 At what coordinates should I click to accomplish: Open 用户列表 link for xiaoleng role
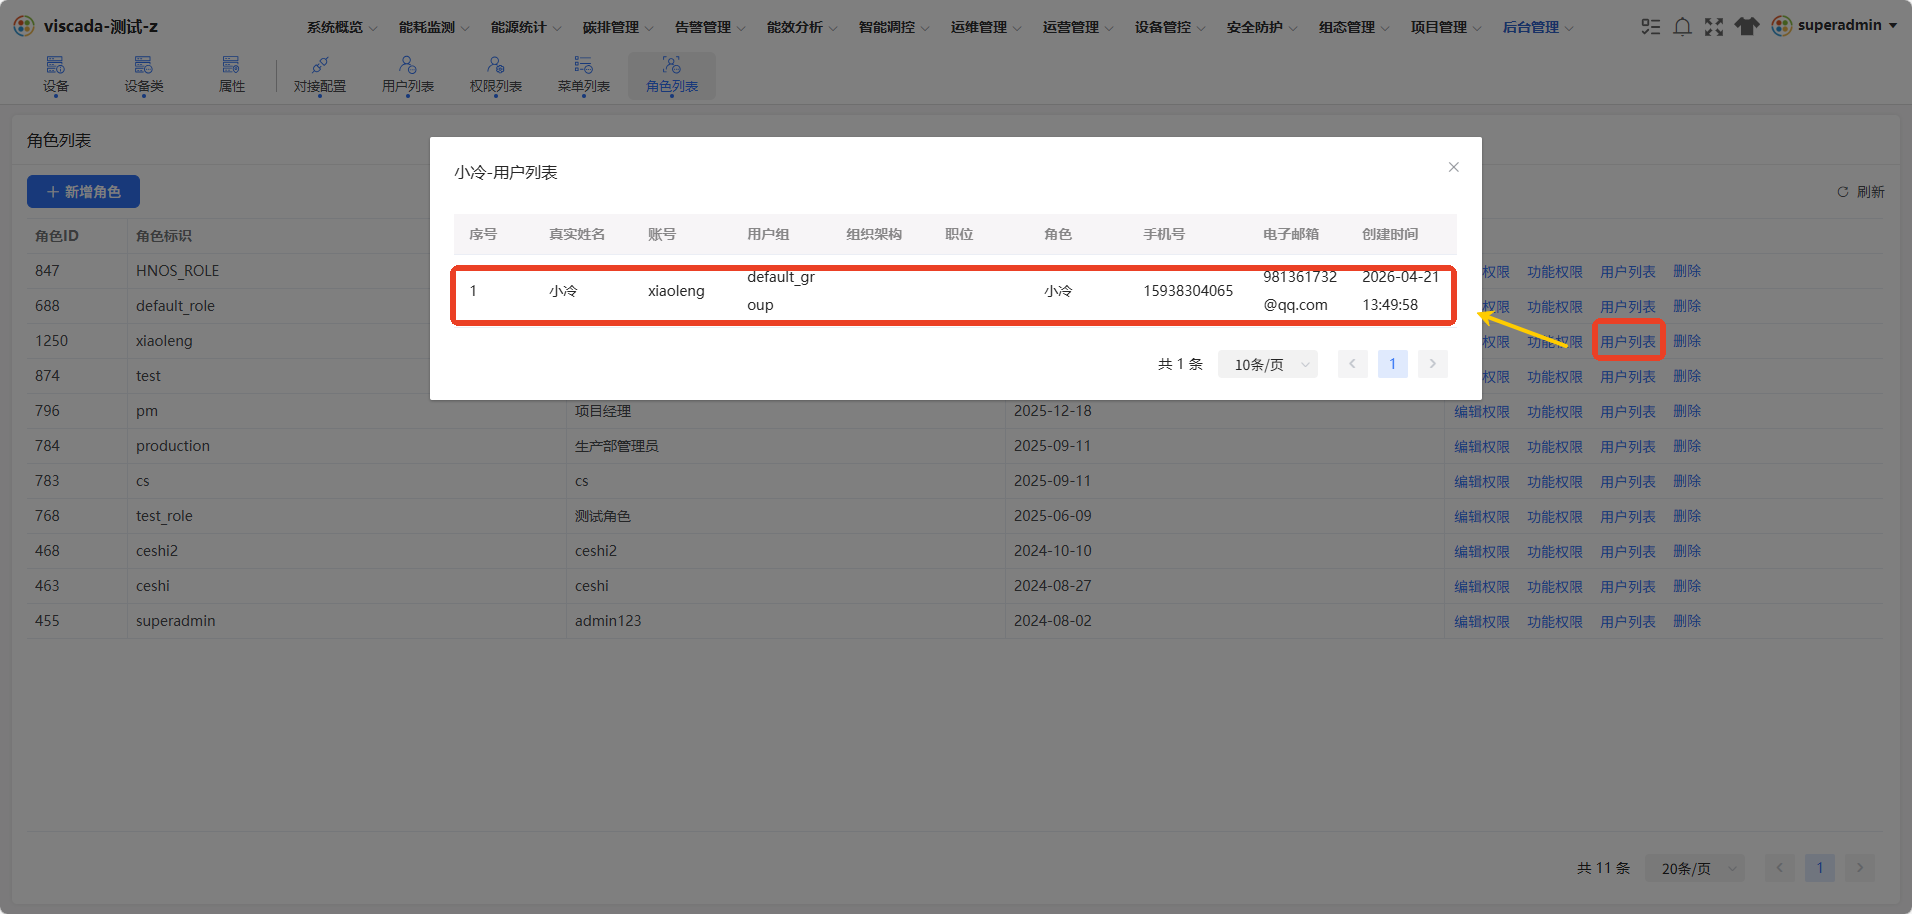point(1627,342)
